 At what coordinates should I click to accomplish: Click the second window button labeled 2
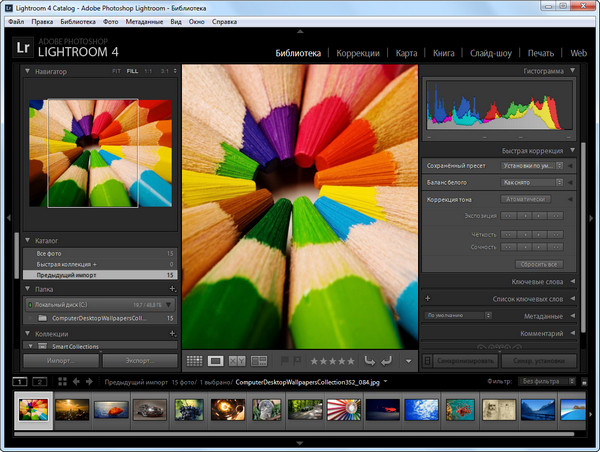[x=39, y=382]
